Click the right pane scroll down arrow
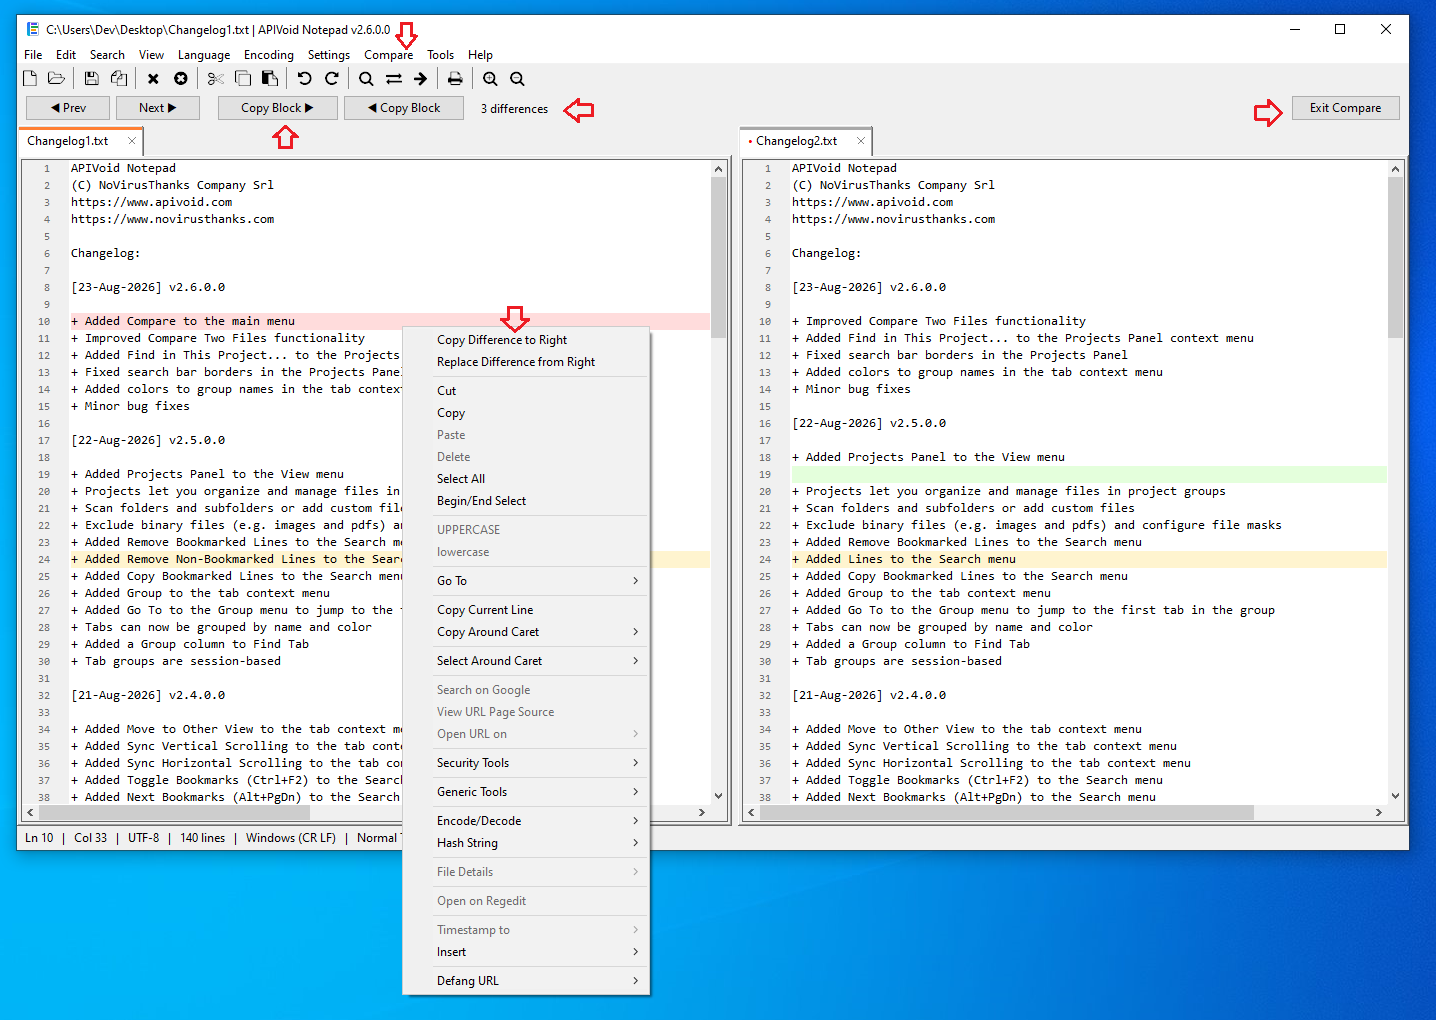The width and height of the screenshot is (1437, 1020). (1395, 796)
